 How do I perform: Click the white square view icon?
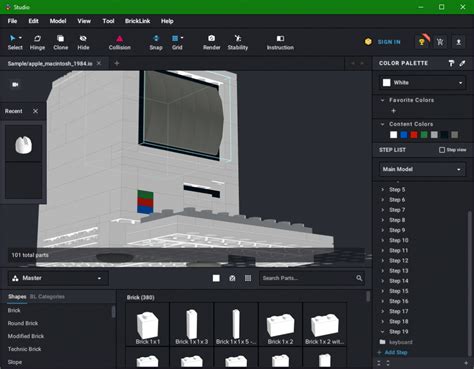tap(216, 278)
